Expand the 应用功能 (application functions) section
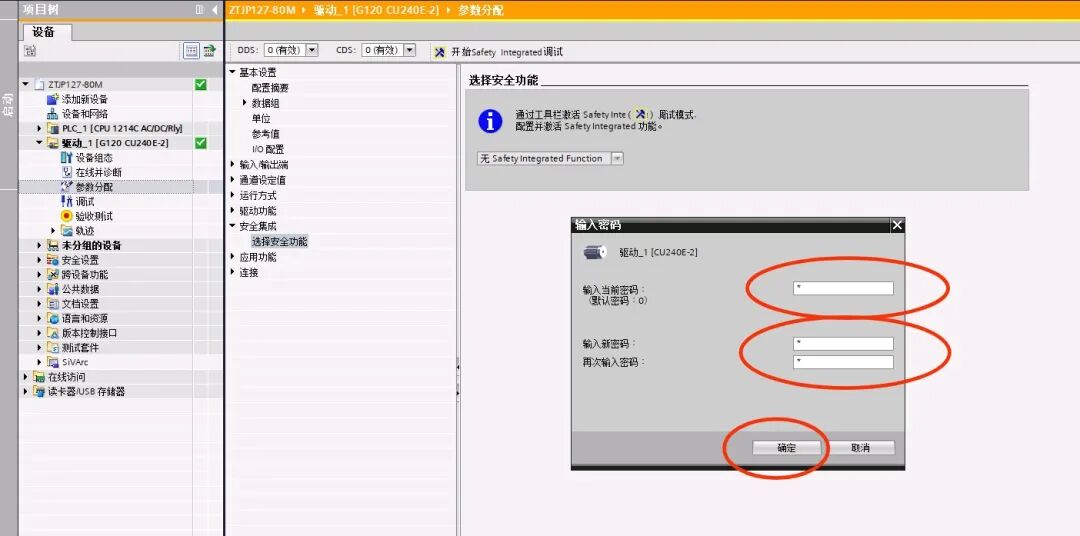The width and height of the screenshot is (1080, 536). 233,257
